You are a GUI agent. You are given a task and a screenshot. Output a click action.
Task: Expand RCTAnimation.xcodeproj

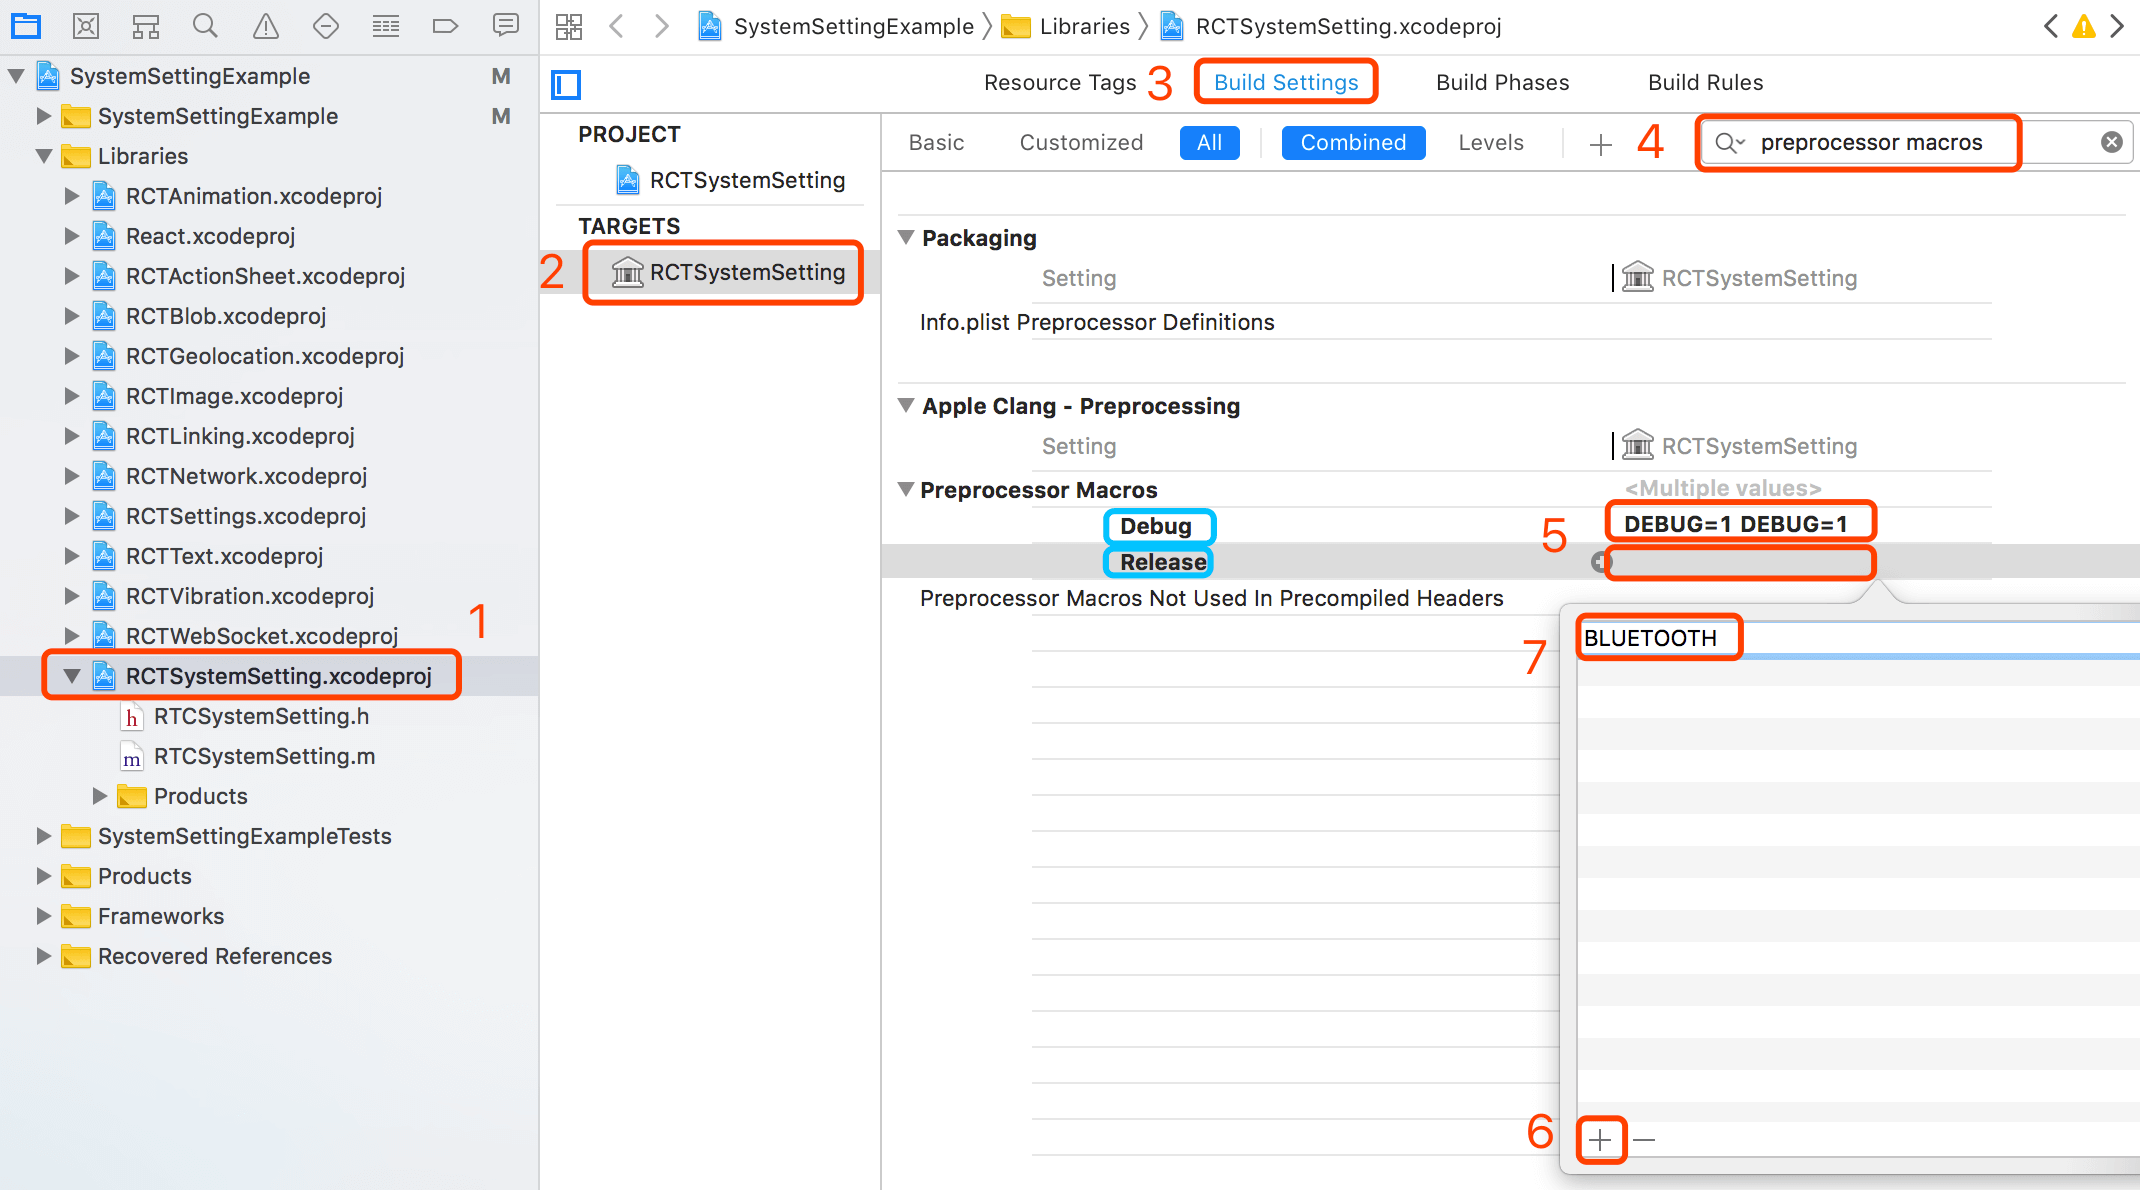pyautogui.click(x=71, y=196)
